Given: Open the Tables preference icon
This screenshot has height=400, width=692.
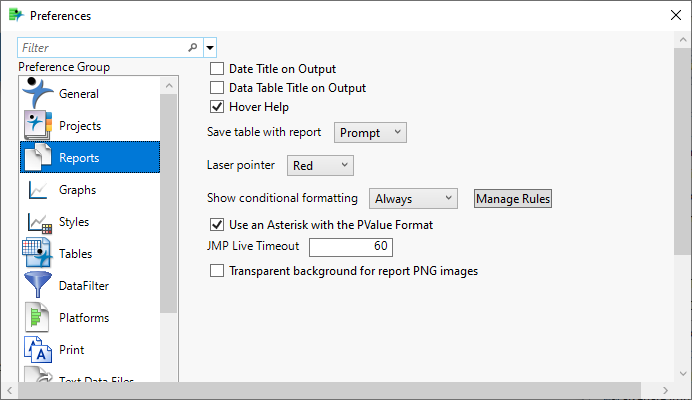Looking at the screenshot, I should [37, 254].
